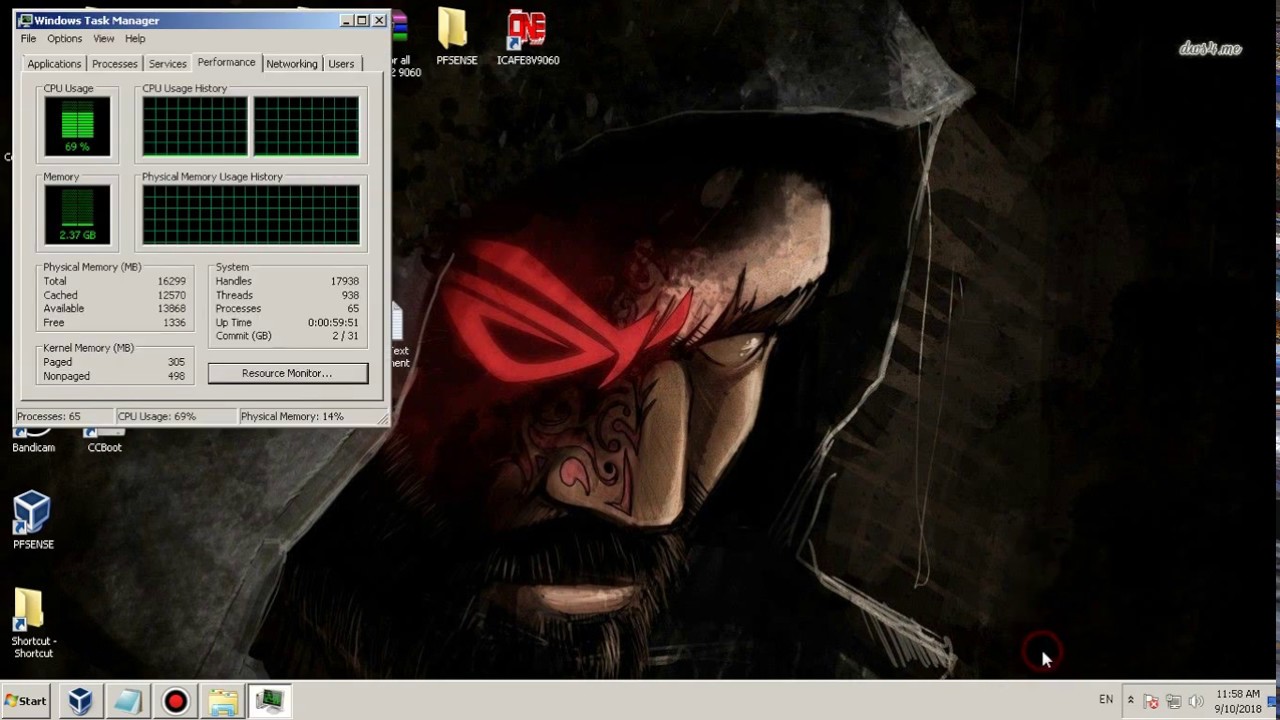Click the Memory usage meter gauge
Screen dimensions: 1280x720
pyautogui.click(x=77, y=215)
